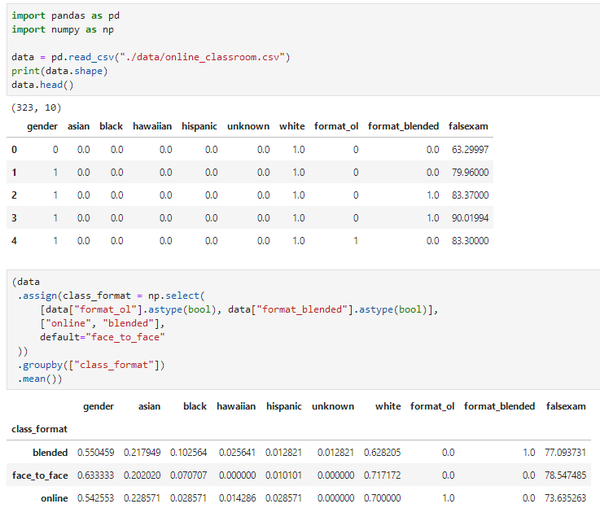Viewport: 600px width, 517px height.
Task: Click the format_blended header in grouped table
Action: point(499,407)
